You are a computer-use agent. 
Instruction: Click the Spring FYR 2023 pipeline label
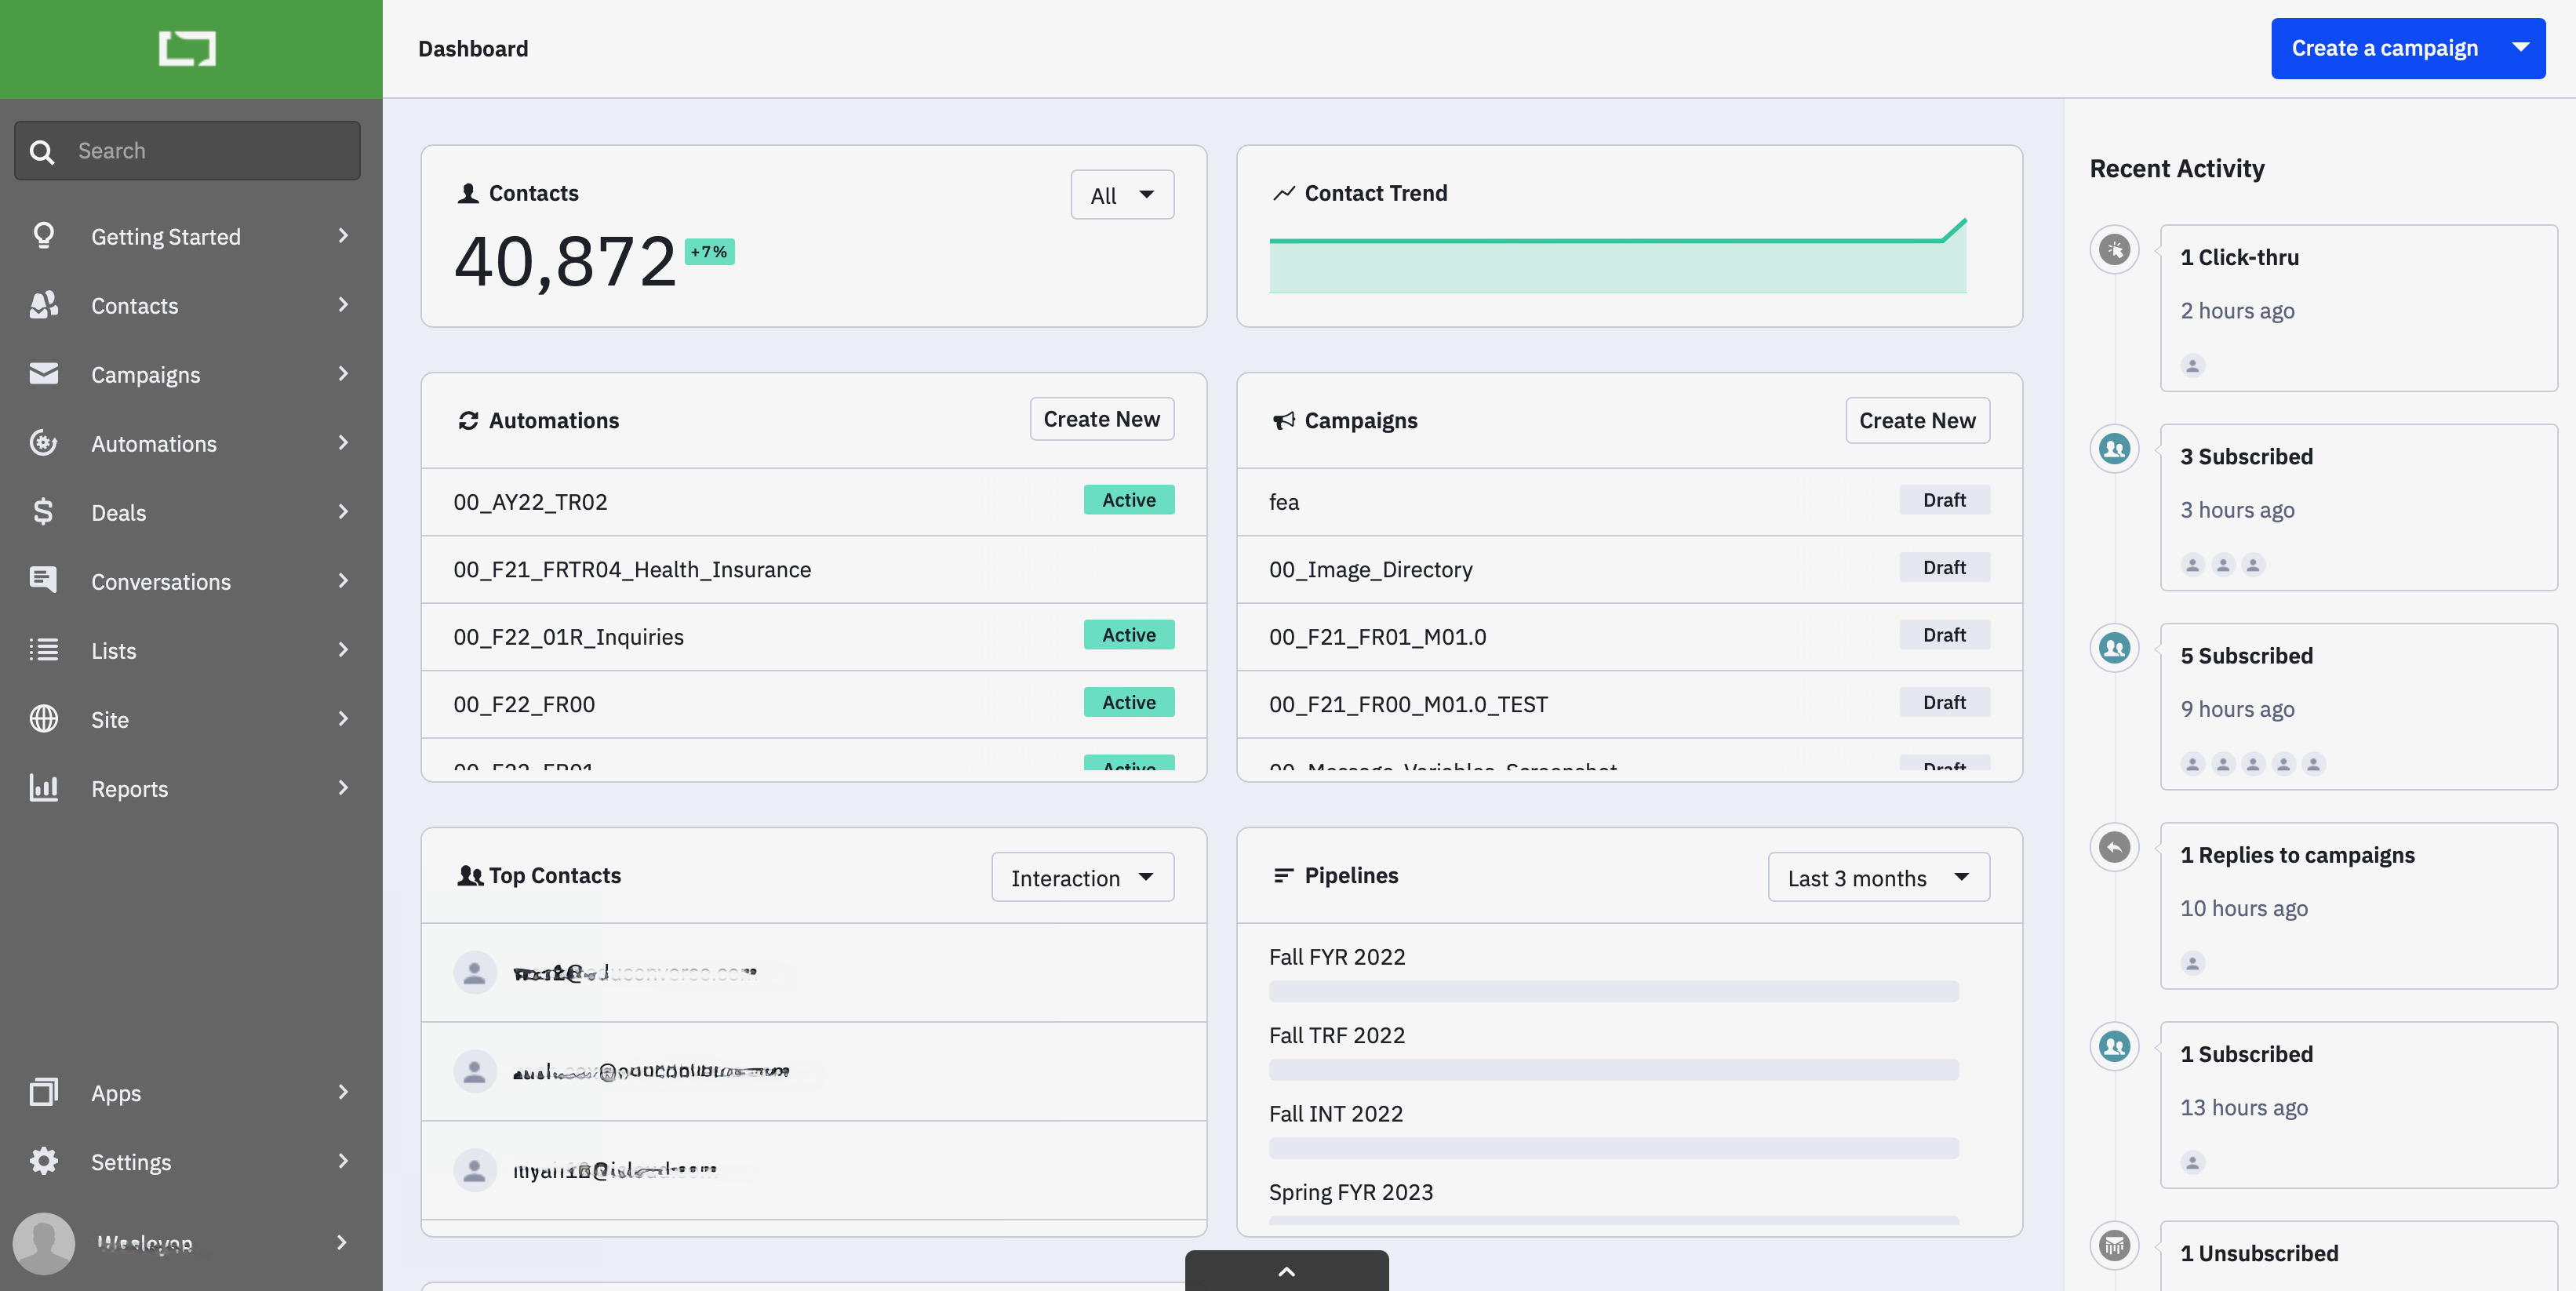pos(1350,1192)
